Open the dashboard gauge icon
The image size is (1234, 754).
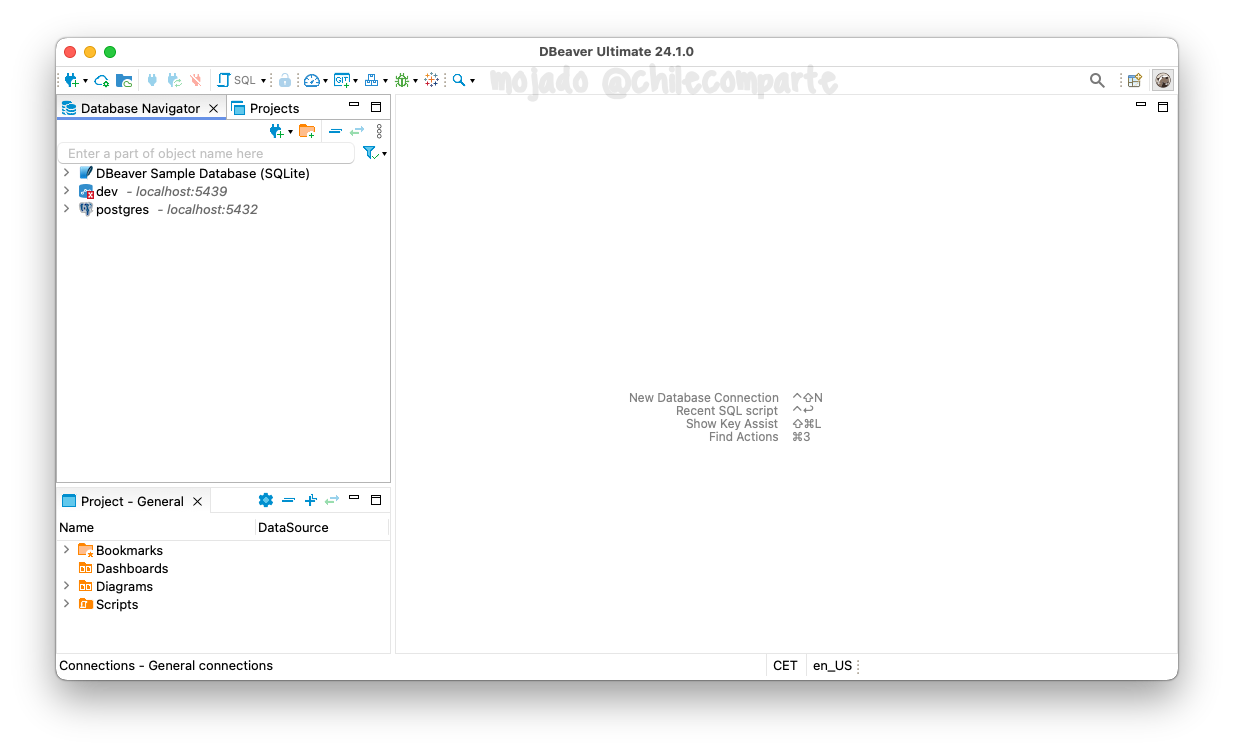pyautogui.click(x=312, y=80)
